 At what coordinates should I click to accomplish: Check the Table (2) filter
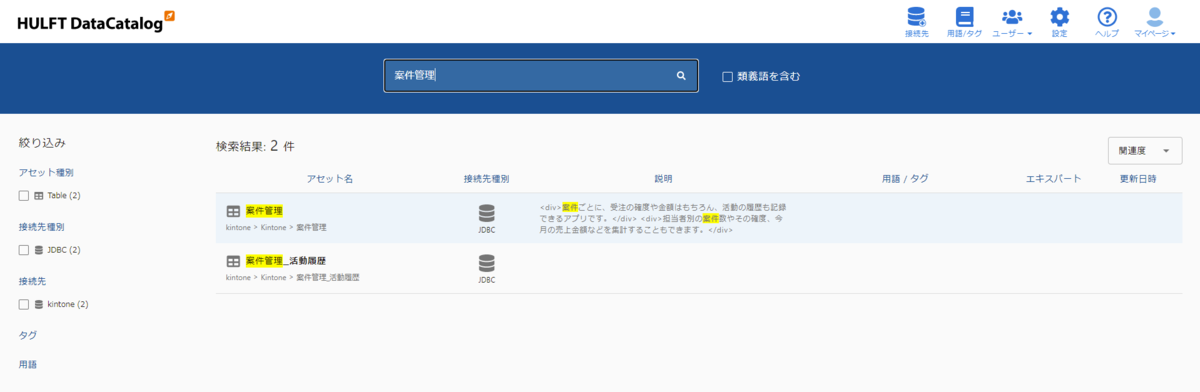[x=24, y=195]
